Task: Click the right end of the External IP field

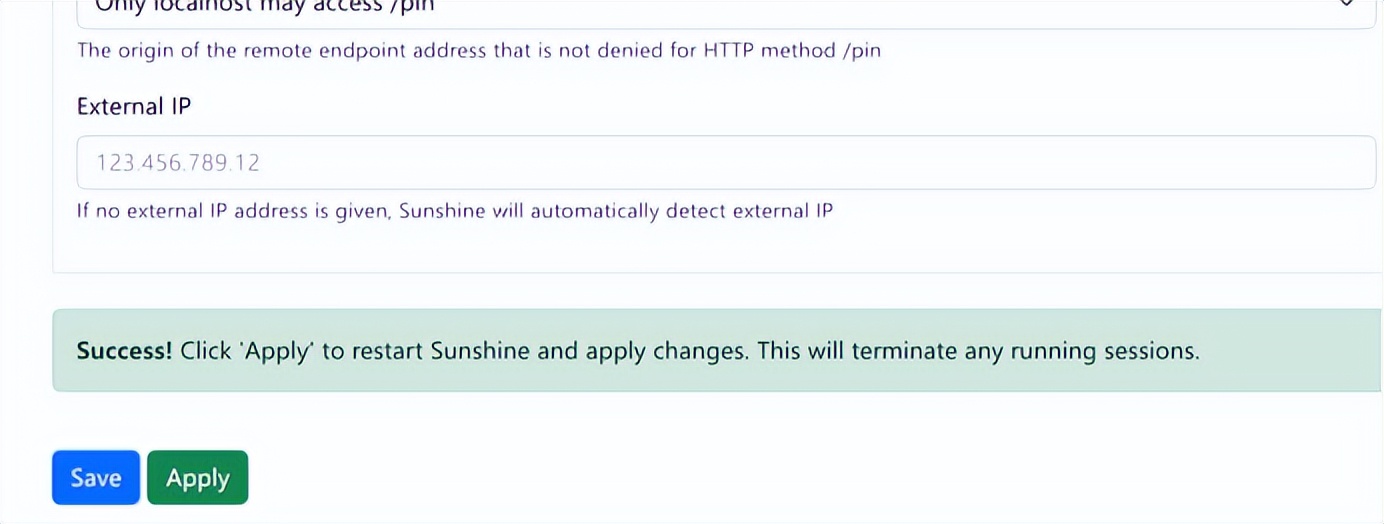Action: pyautogui.click(x=1340, y=163)
